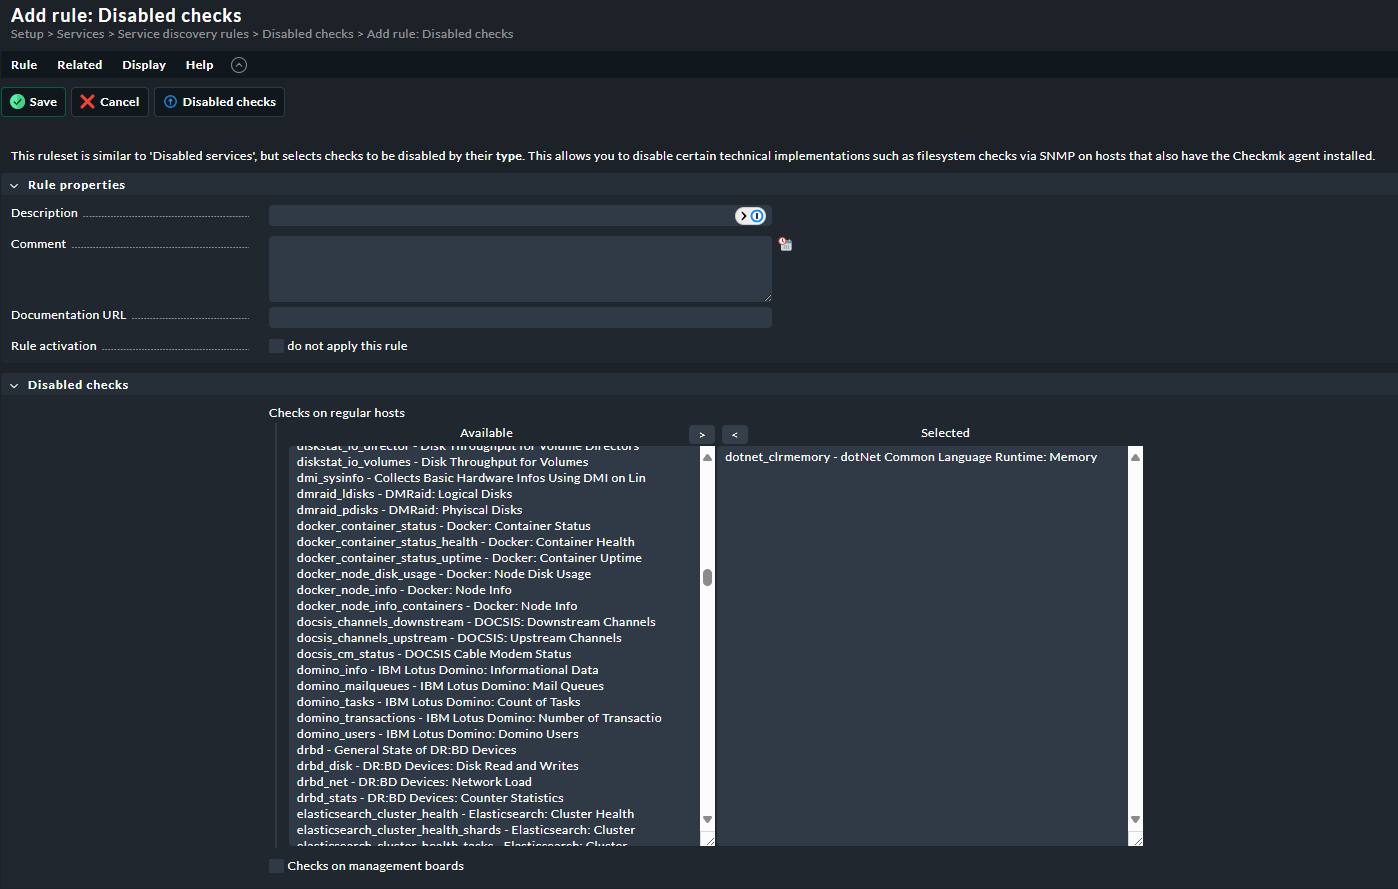Click the Selected list scroll-up arrow
This screenshot has width=1398, height=889.
(1135, 457)
